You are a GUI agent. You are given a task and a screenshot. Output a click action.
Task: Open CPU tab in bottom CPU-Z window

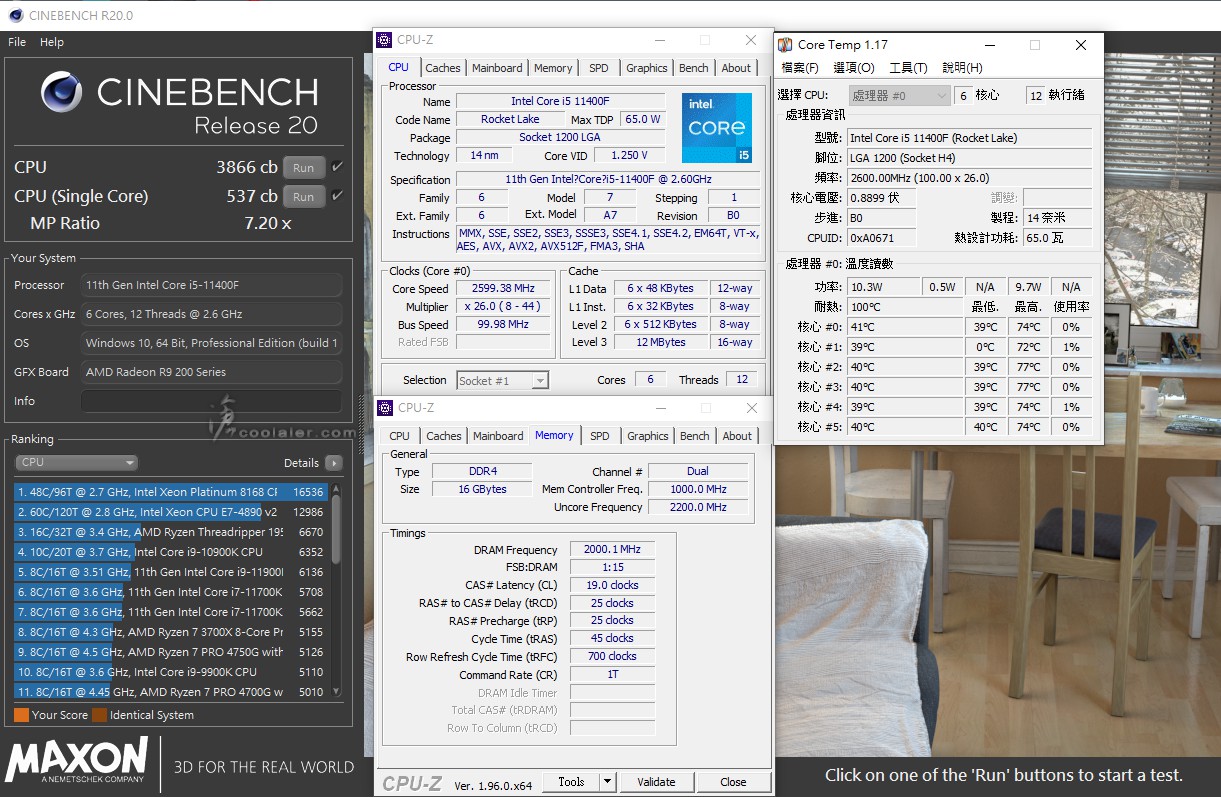(399, 436)
